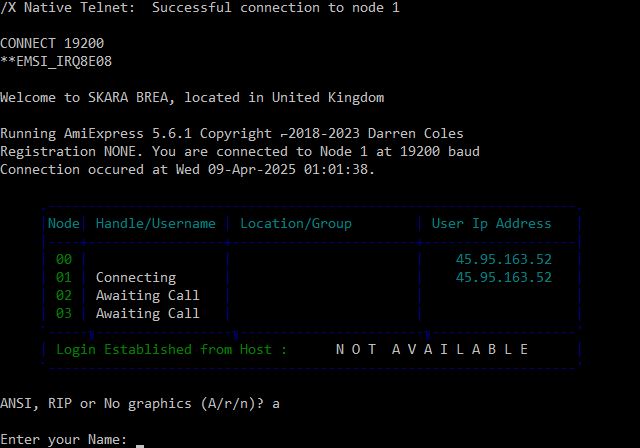Click the User Ip Address column header
The height and width of the screenshot is (448, 640).
pos(491,224)
